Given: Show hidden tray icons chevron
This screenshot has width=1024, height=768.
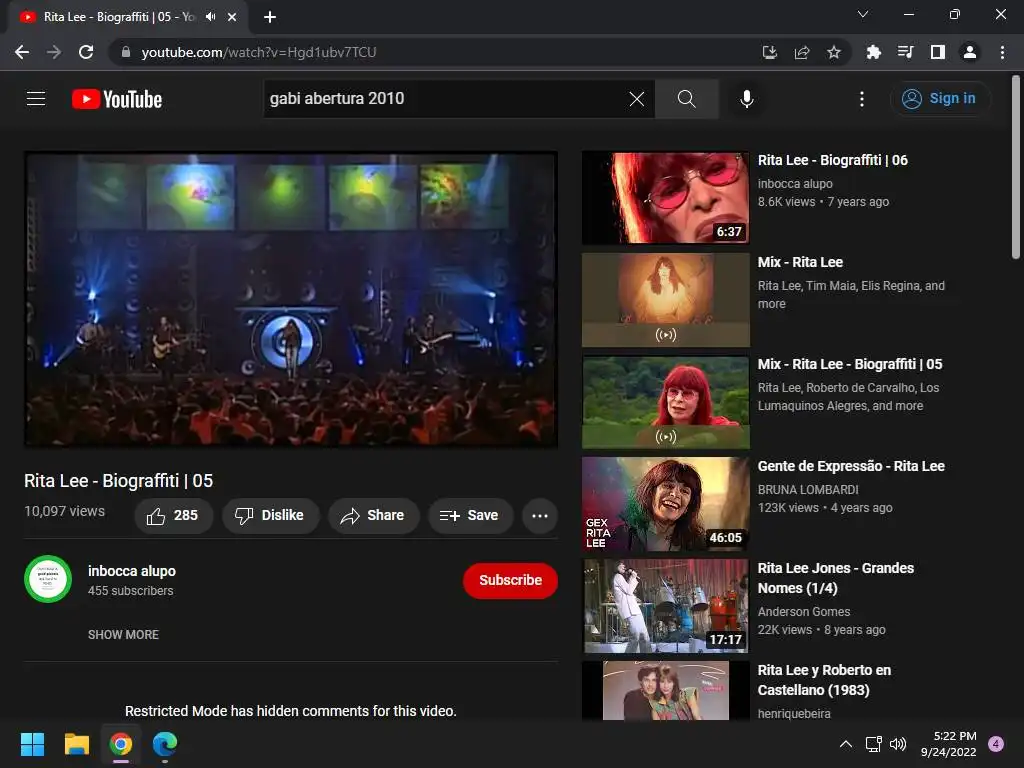Looking at the screenshot, I should [x=845, y=744].
